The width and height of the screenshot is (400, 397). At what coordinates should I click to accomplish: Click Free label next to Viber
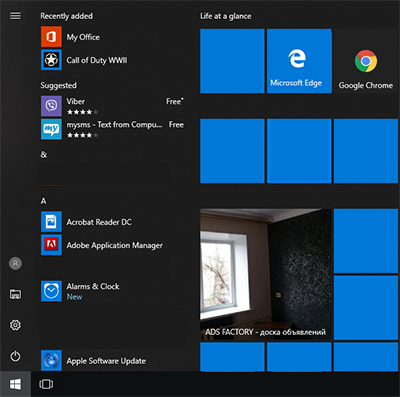coord(175,101)
